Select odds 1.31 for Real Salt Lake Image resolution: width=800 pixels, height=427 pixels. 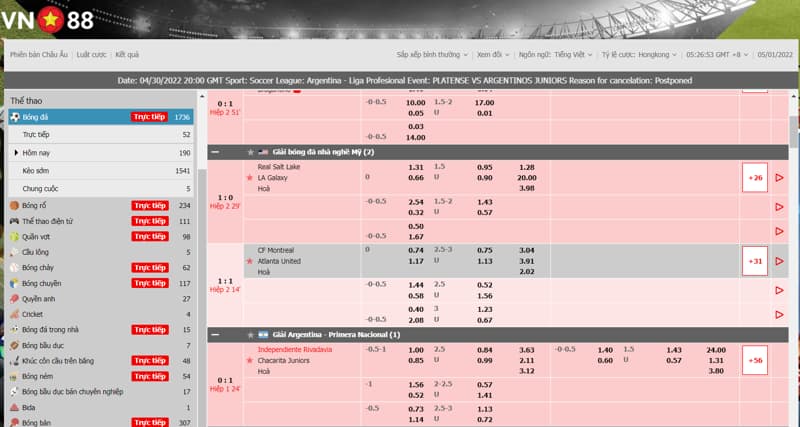[x=416, y=167]
